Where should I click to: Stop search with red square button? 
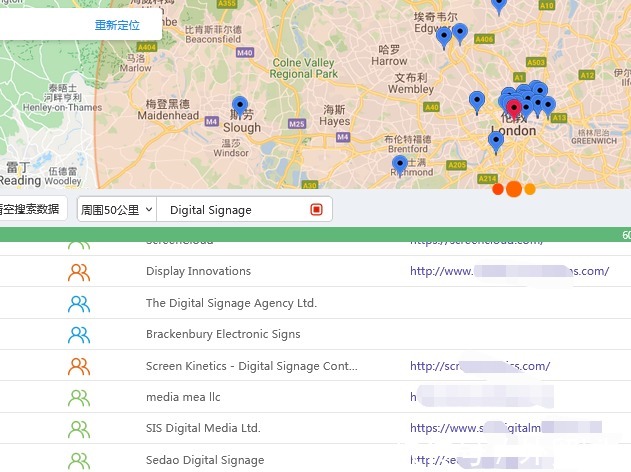[x=316, y=210]
